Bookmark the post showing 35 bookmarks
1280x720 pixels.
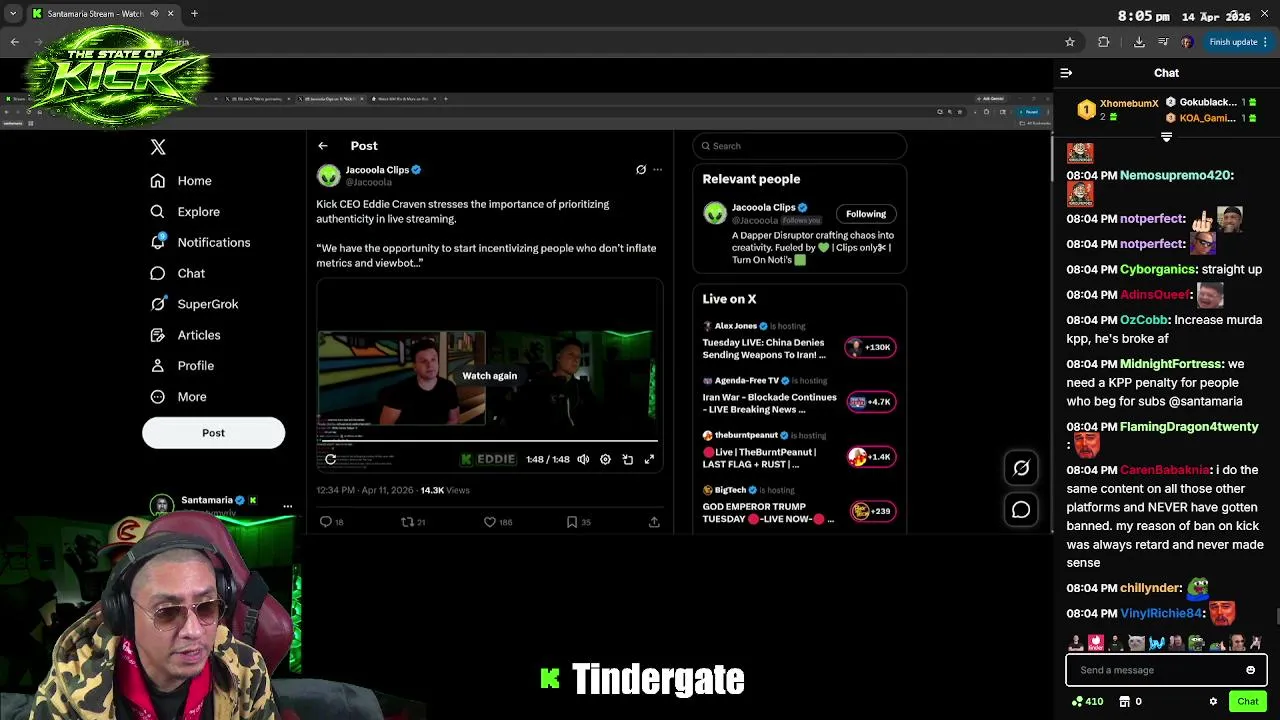572,522
